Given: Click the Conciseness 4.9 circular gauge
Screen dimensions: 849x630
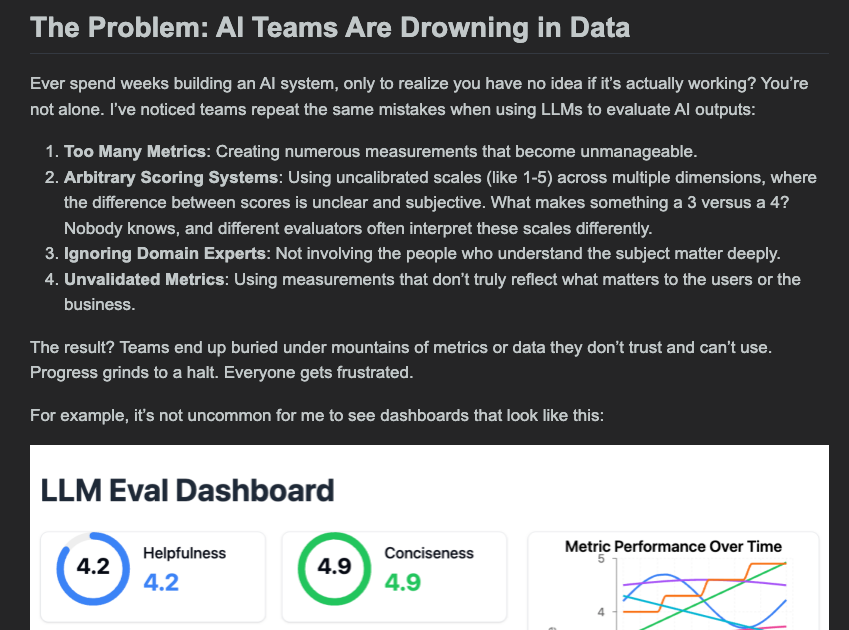Looking at the screenshot, I should [x=334, y=567].
